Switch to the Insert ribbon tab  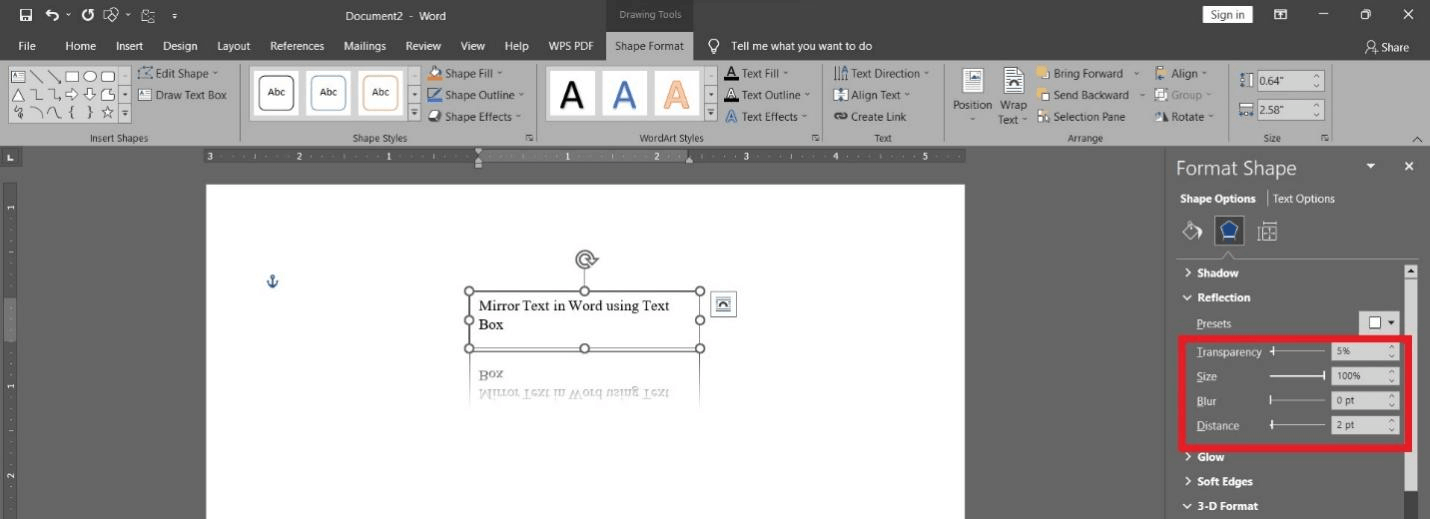point(129,46)
